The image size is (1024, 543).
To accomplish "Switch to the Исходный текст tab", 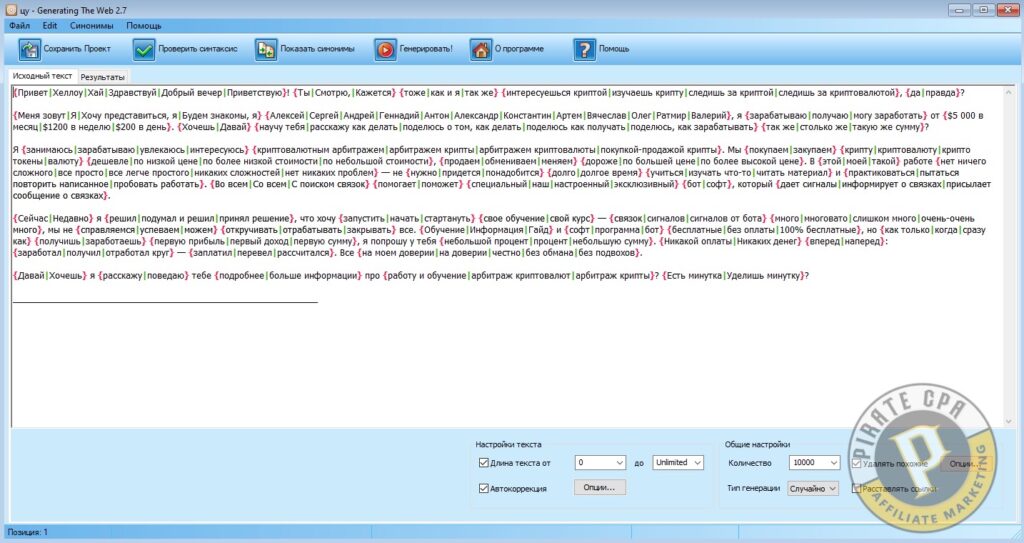I will tap(42, 76).
